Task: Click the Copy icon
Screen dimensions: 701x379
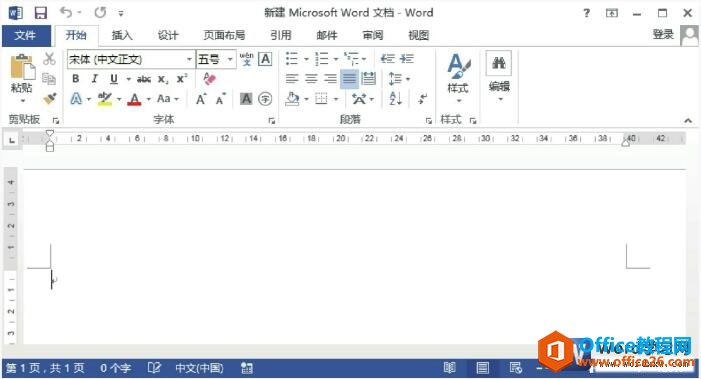Action: click(x=49, y=79)
